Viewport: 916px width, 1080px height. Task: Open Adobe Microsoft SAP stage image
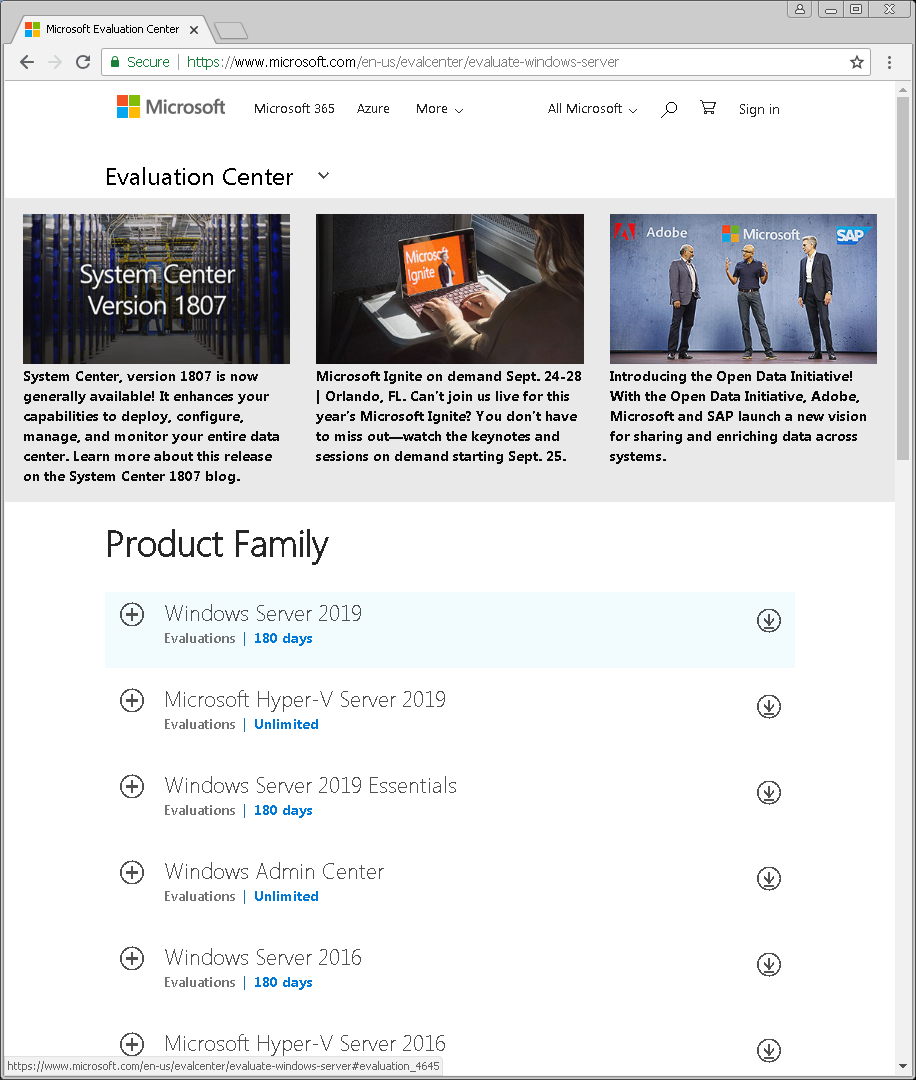[743, 289]
